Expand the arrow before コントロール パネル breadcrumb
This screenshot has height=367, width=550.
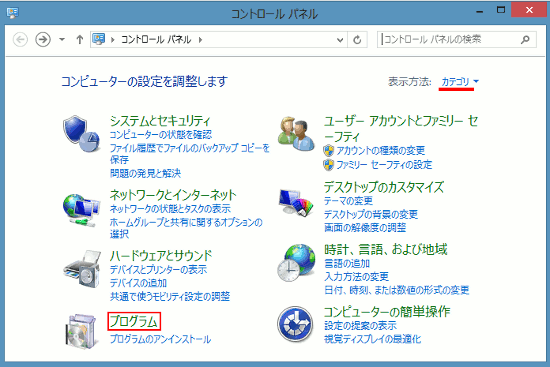[113, 40]
